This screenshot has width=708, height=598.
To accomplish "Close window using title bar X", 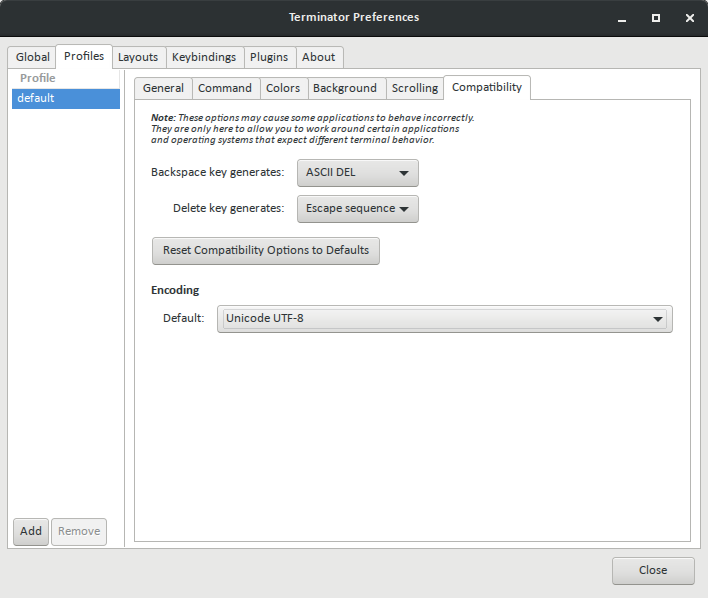I will coord(689,18).
